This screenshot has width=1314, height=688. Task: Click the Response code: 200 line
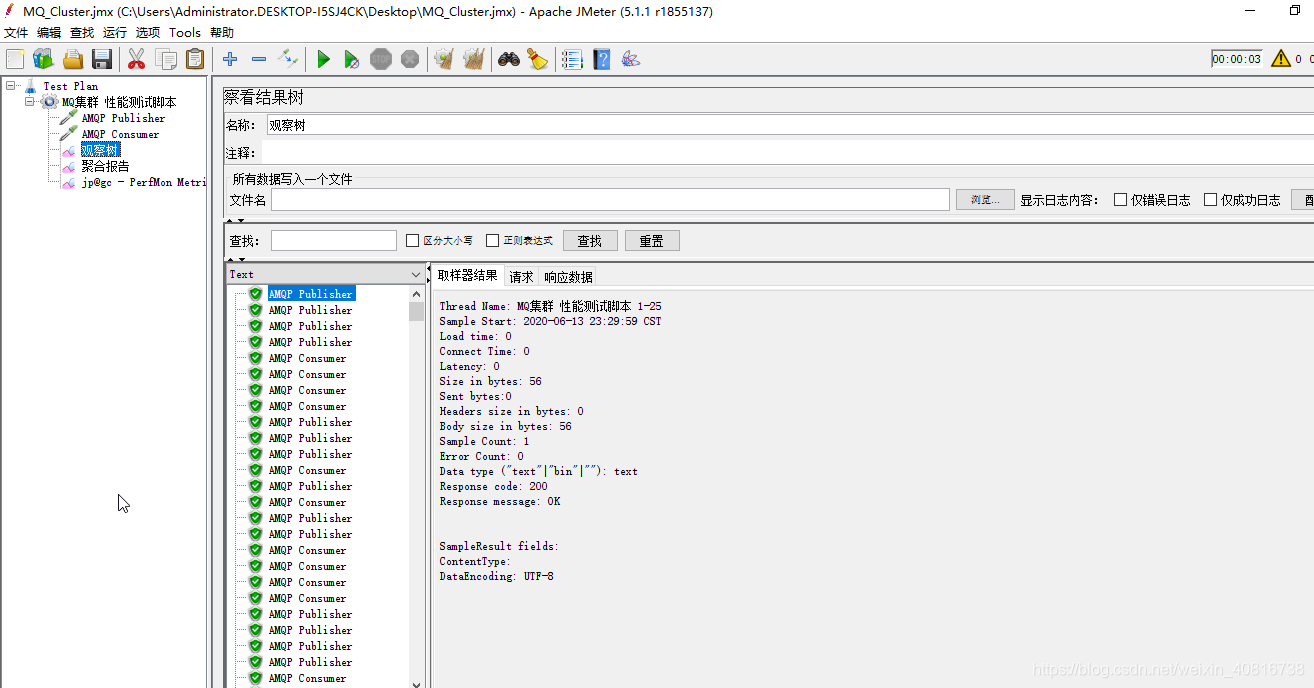pos(493,486)
